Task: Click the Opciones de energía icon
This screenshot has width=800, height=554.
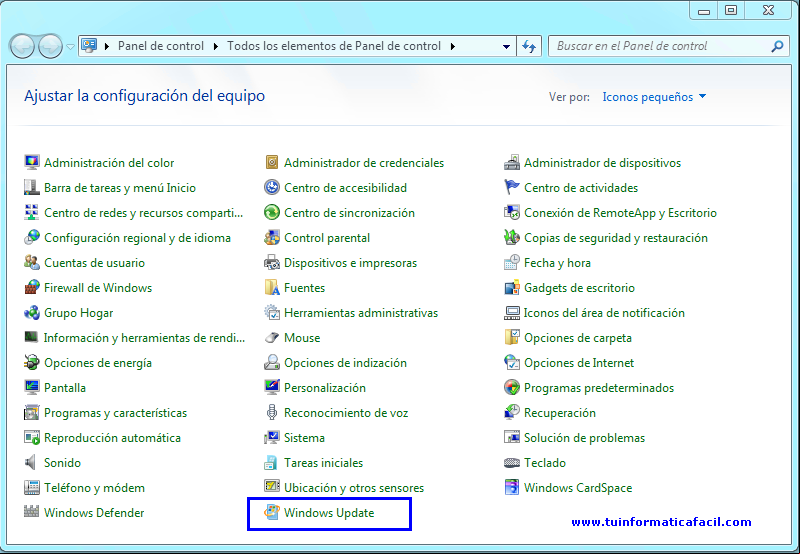Action: 32,362
